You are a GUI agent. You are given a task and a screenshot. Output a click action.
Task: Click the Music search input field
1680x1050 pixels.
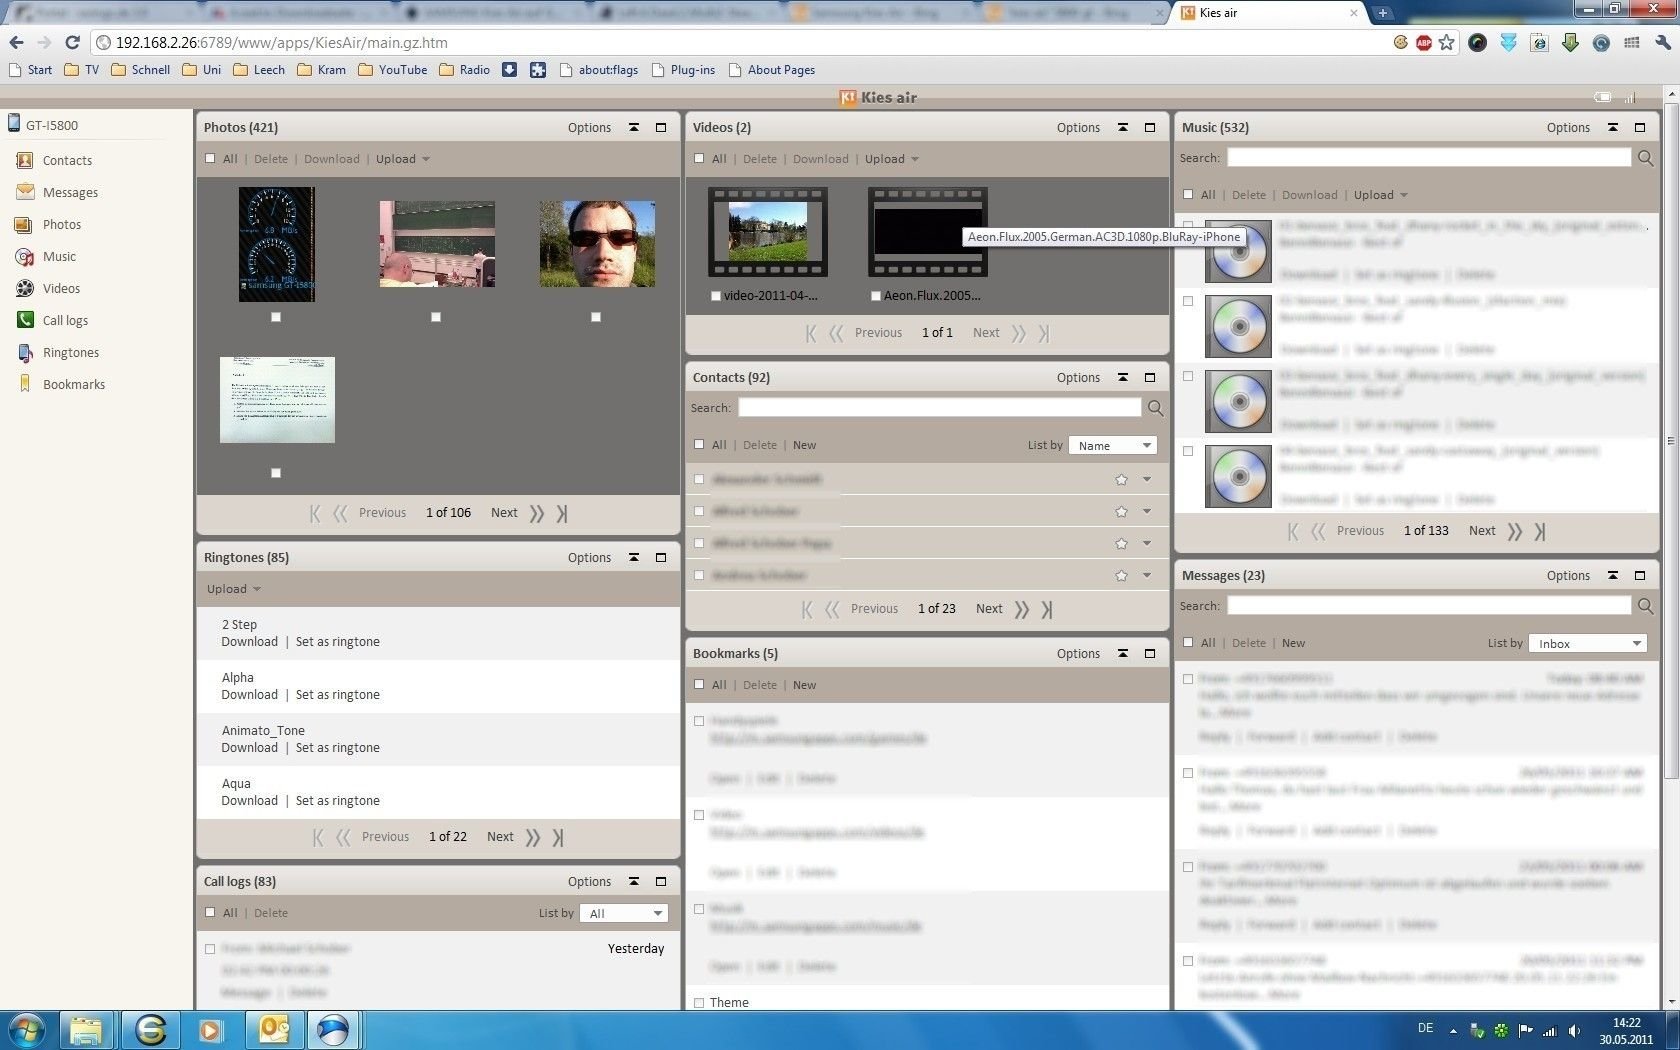click(x=1429, y=158)
